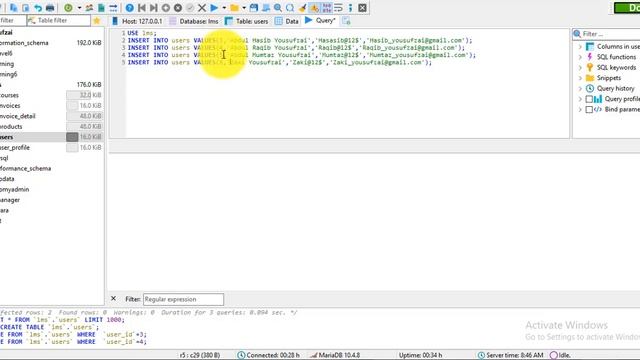640x360 pixels.
Task: Click the Connected time status entry
Action: point(269,355)
